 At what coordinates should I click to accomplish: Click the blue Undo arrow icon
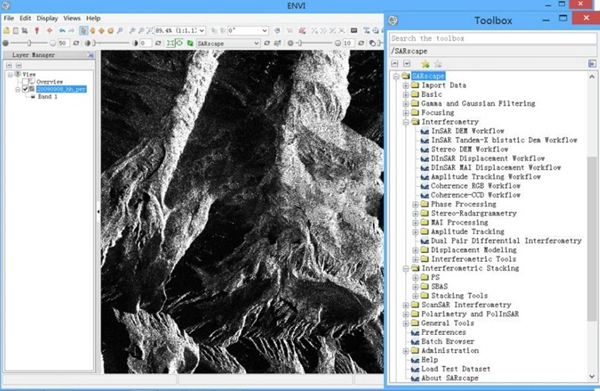point(62,31)
